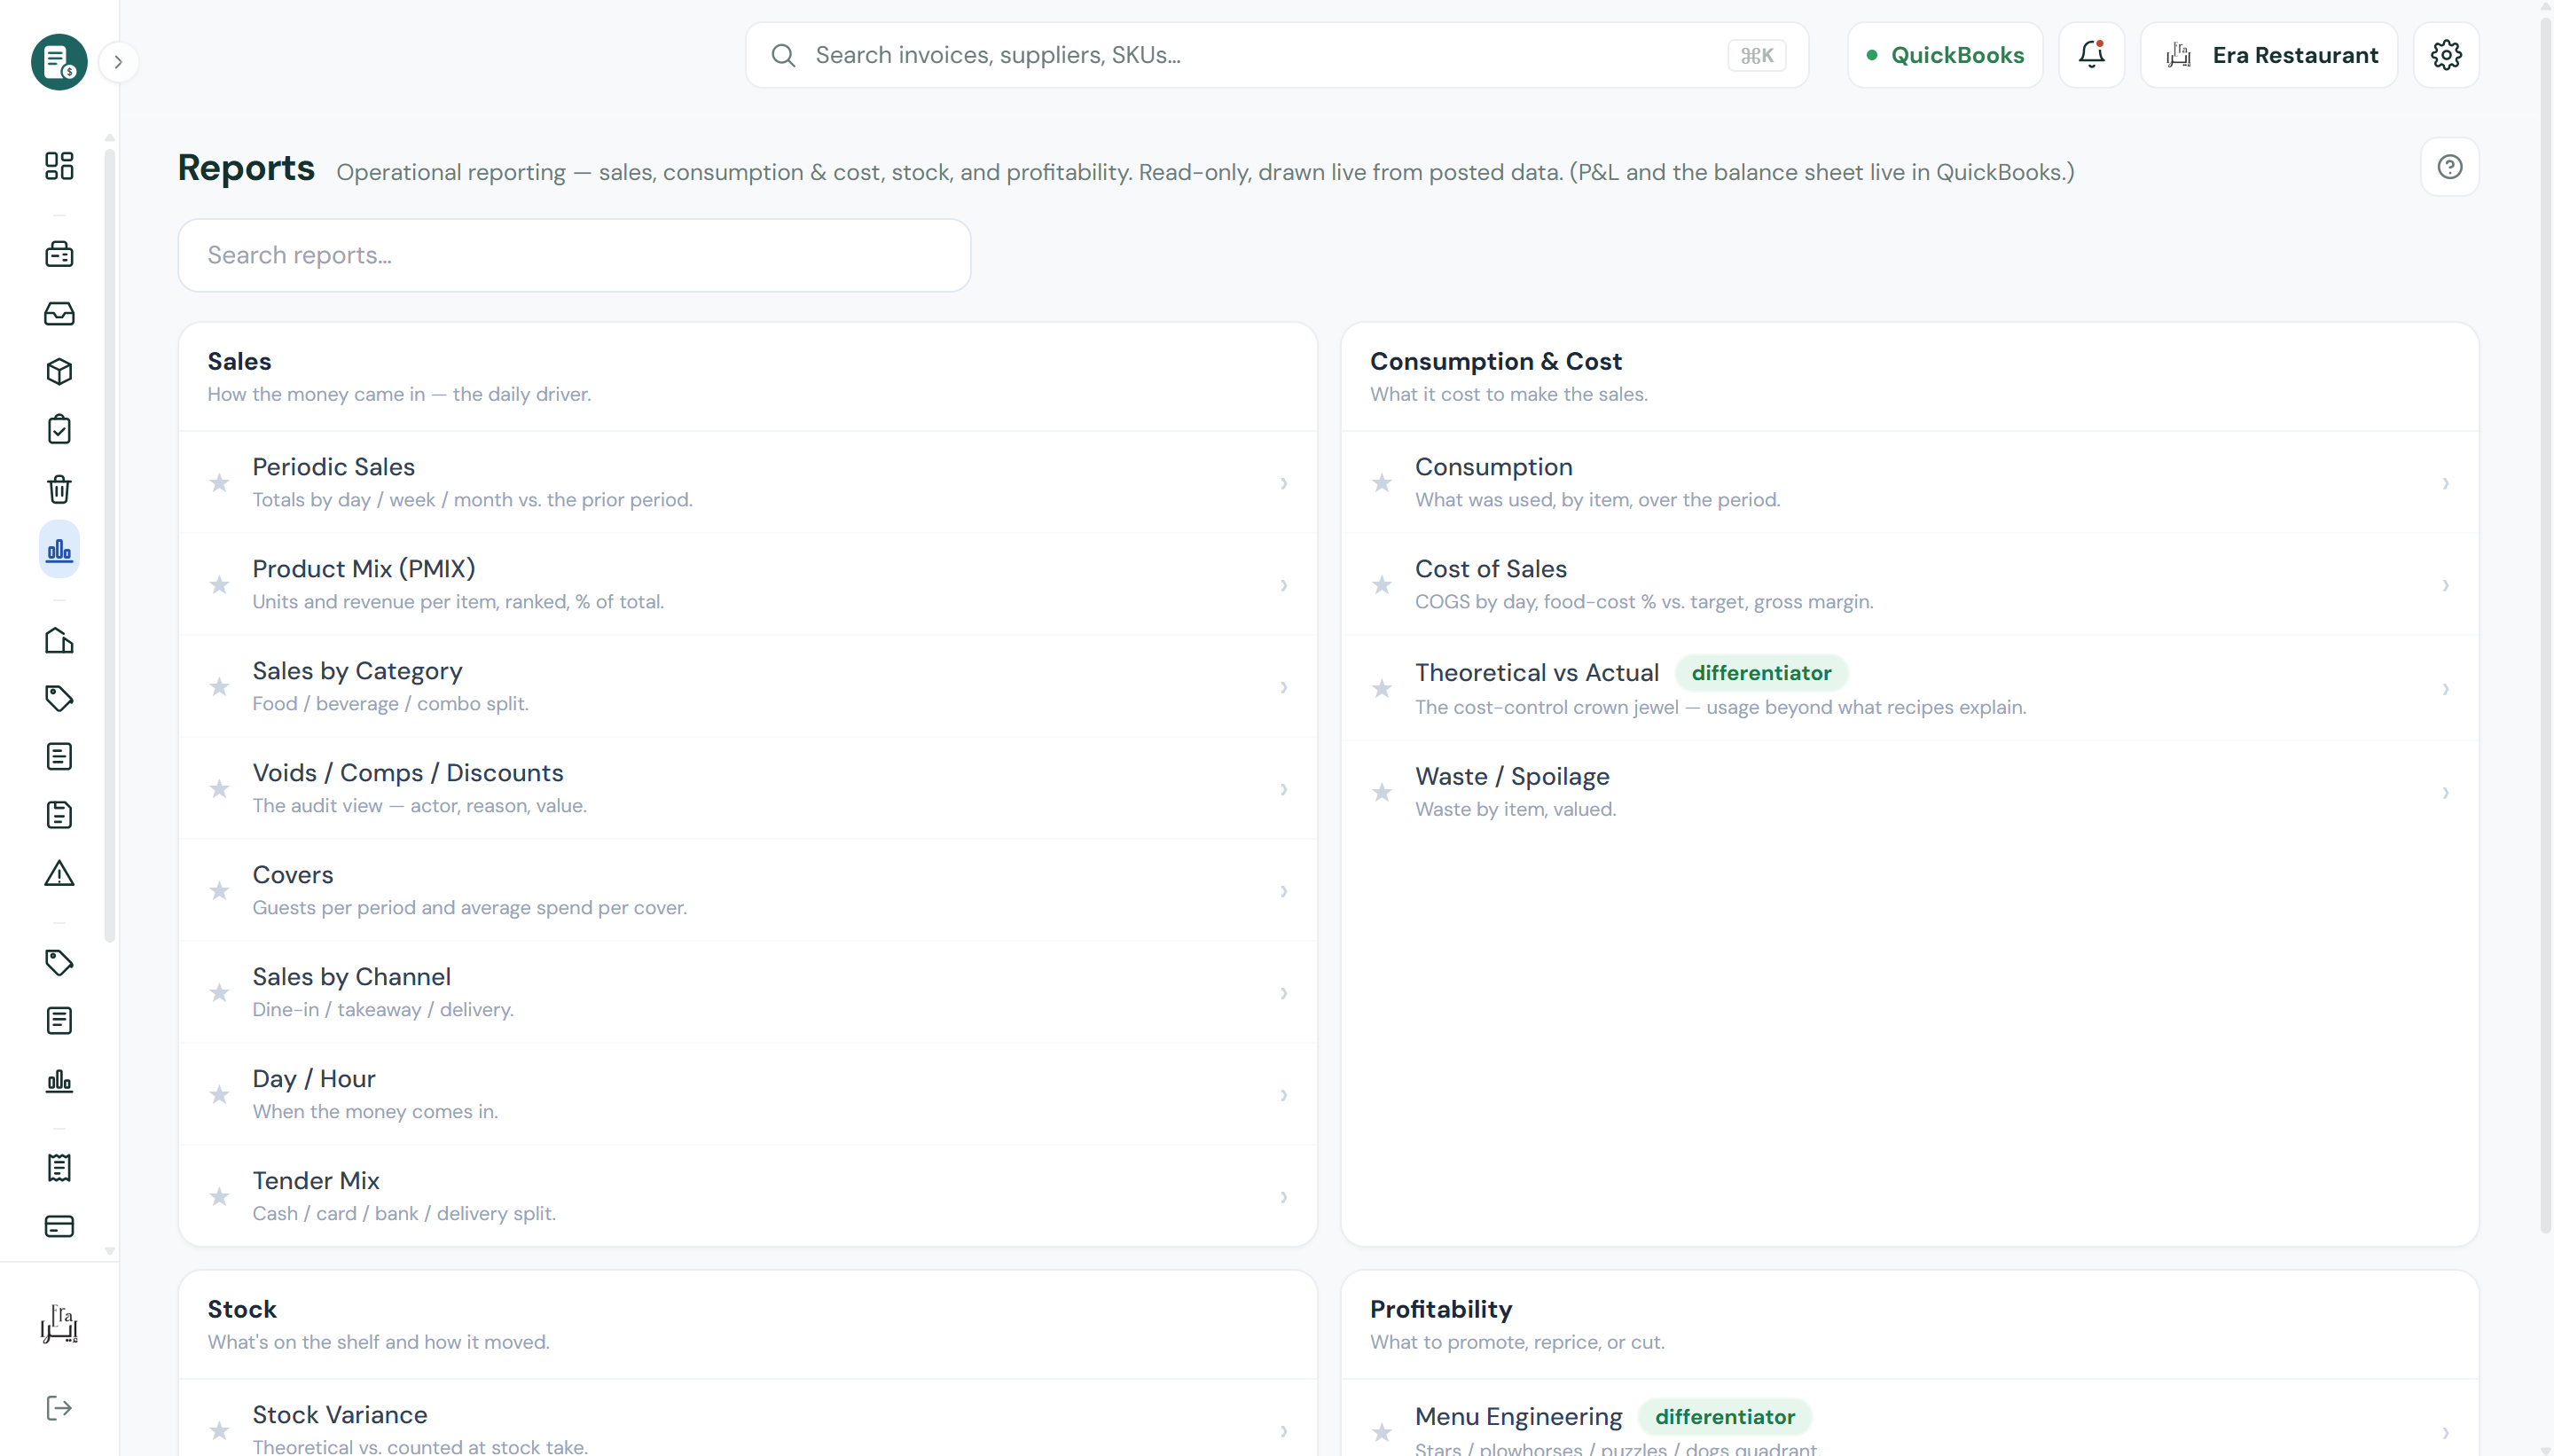2554x1456 pixels.
Task: Open the building icon in sidebar
Action: pos(59,640)
